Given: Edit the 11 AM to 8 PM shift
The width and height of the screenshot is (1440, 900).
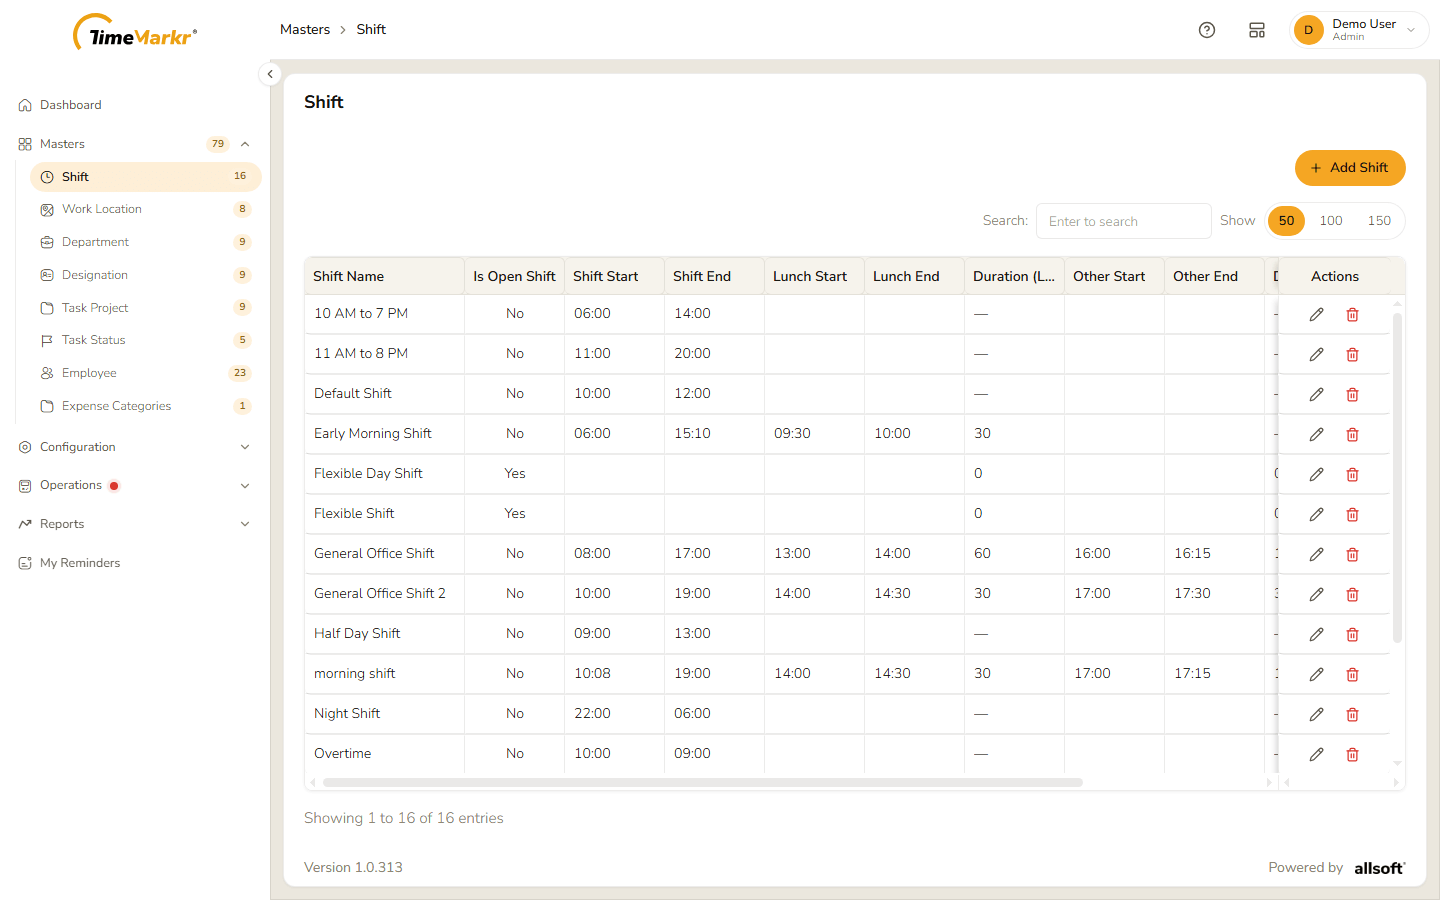Looking at the screenshot, I should (x=1316, y=354).
